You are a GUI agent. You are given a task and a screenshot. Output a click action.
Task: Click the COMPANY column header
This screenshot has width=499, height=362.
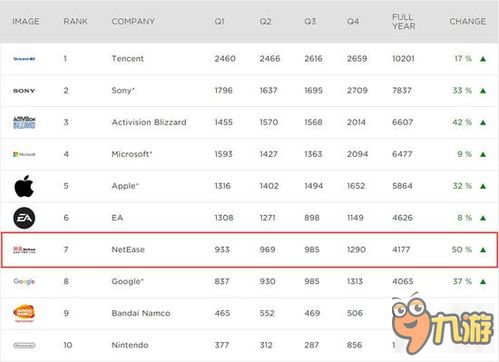pos(133,21)
